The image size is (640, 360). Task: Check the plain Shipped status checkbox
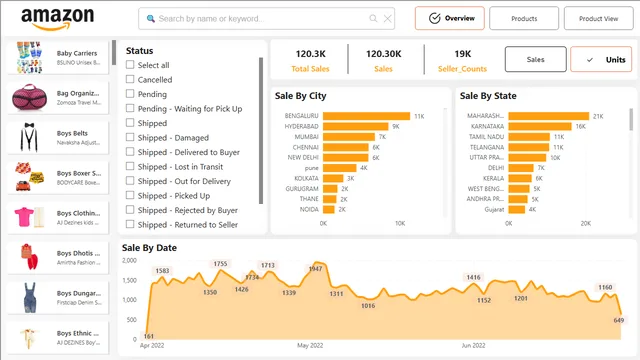pyautogui.click(x=130, y=122)
